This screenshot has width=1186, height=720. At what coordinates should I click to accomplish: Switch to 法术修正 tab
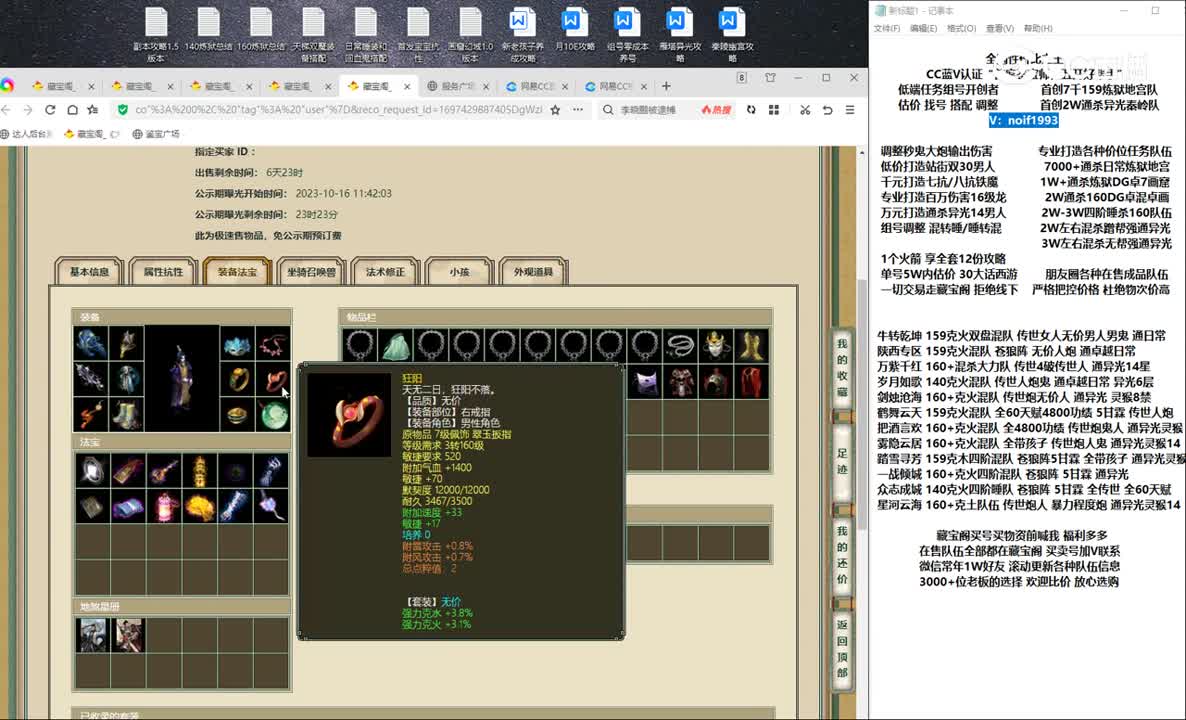pos(386,272)
